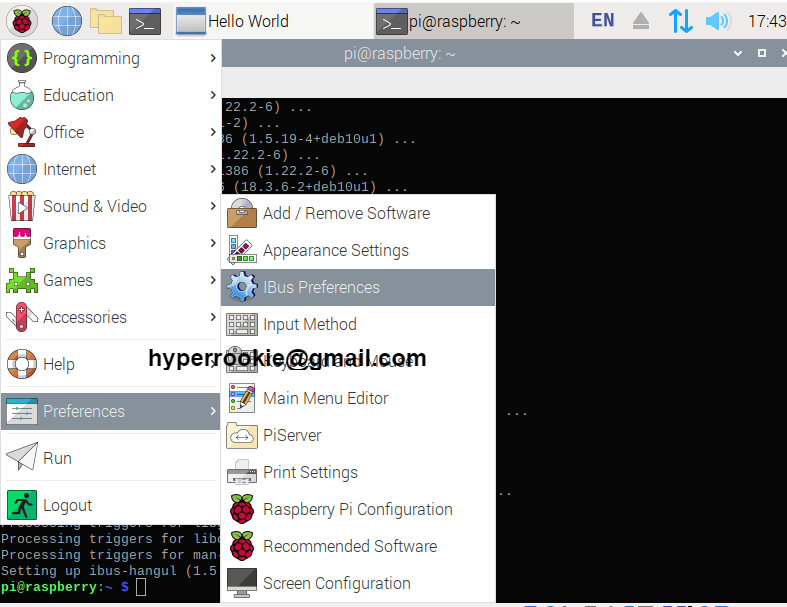Viewport: 787px width, 607px height.
Task: Open the Education menu category
Action: click(111, 95)
